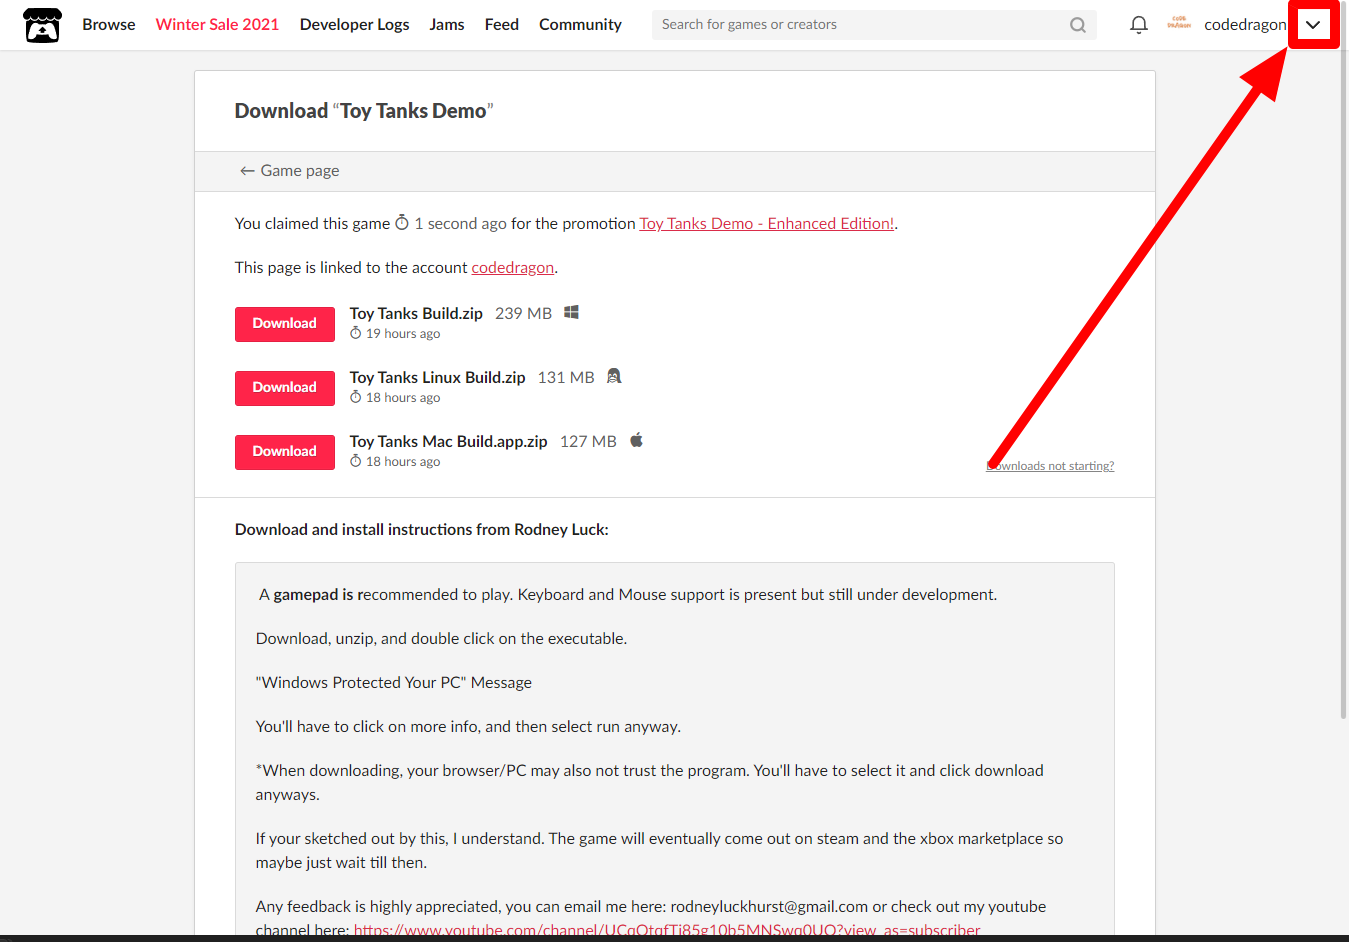Click the rodneyluckhurst@gmail.com email text
This screenshot has width=1349, height=942.
tap(769, 907)
